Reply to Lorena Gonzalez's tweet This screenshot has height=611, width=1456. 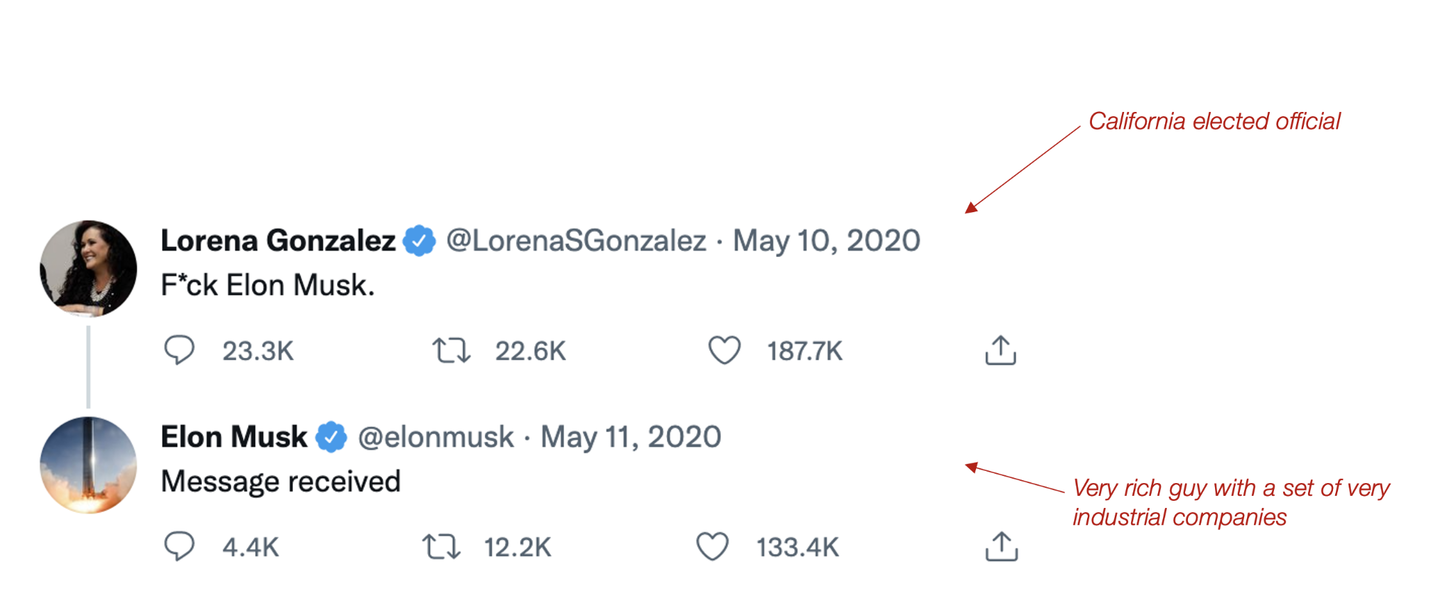tap(179, 350)
